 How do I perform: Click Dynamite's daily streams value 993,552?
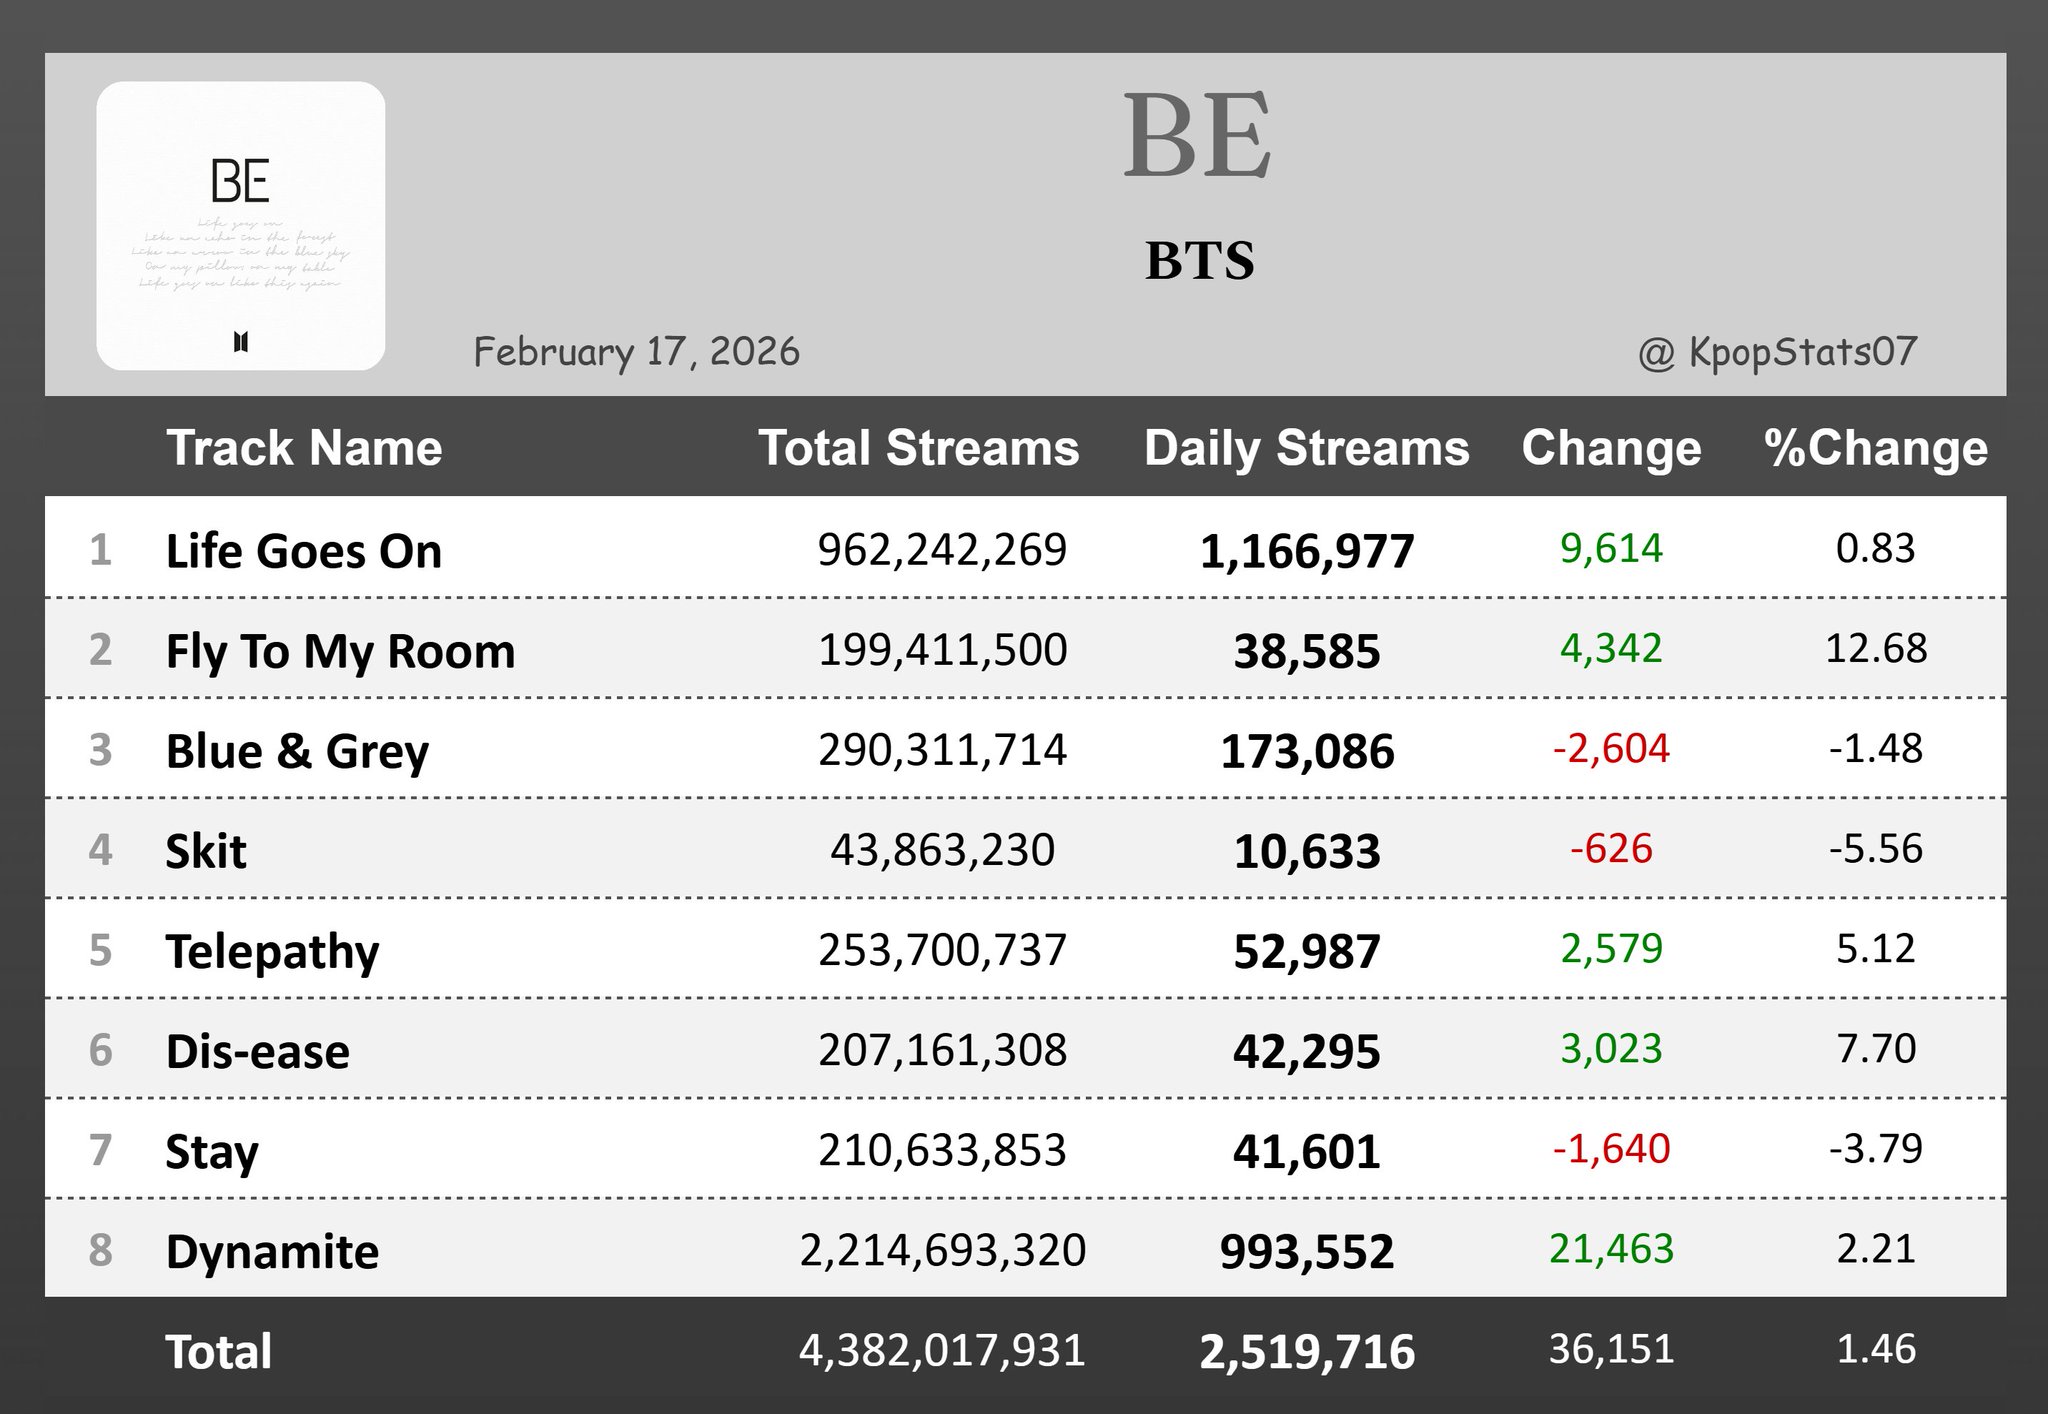[x=1306, y=1251]
